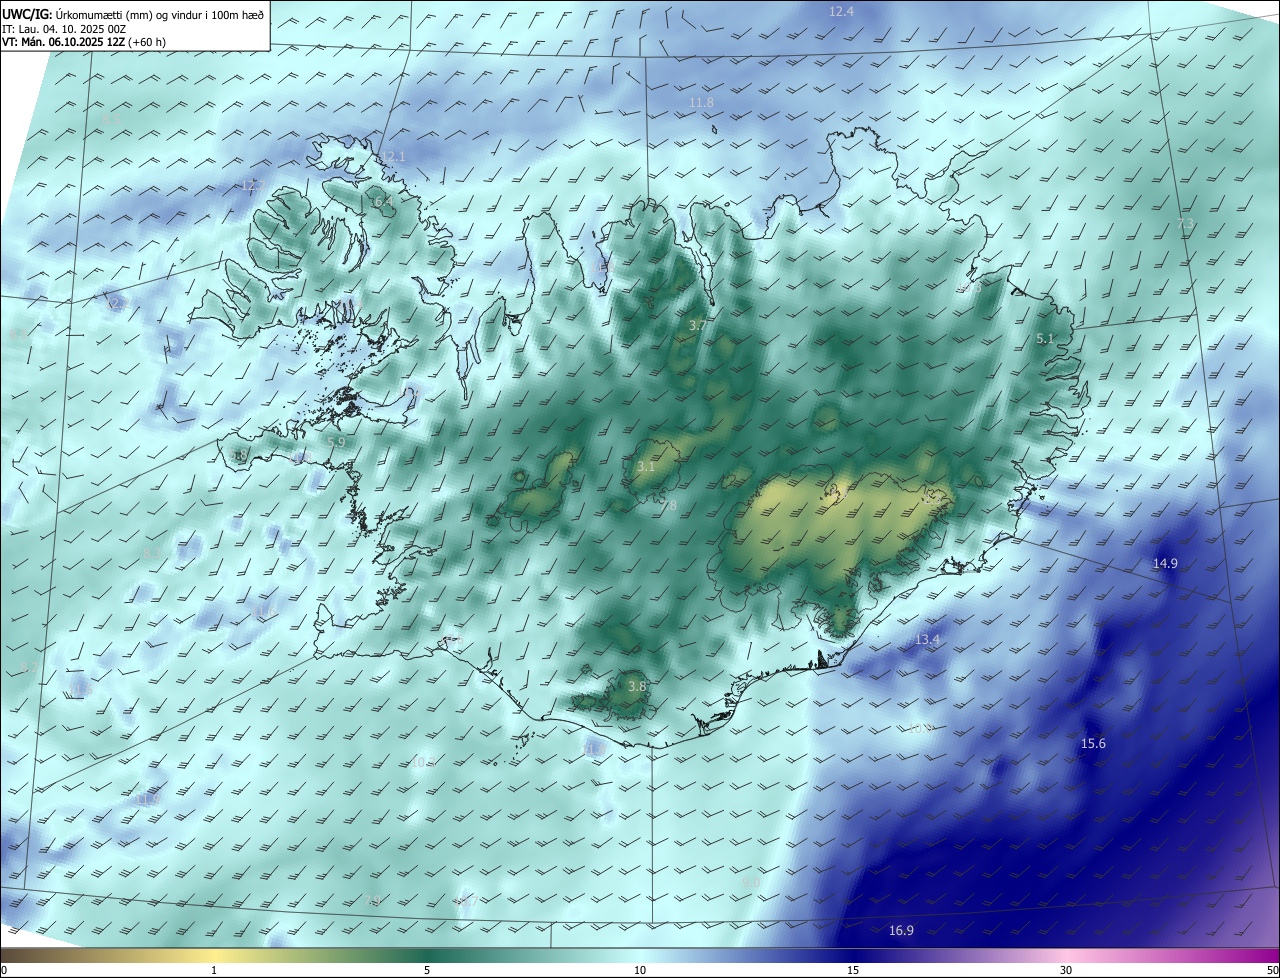Click the 12.1 value near the Westfjords
This screenshot has height=978, width=1280.
[x=393, y=156]
